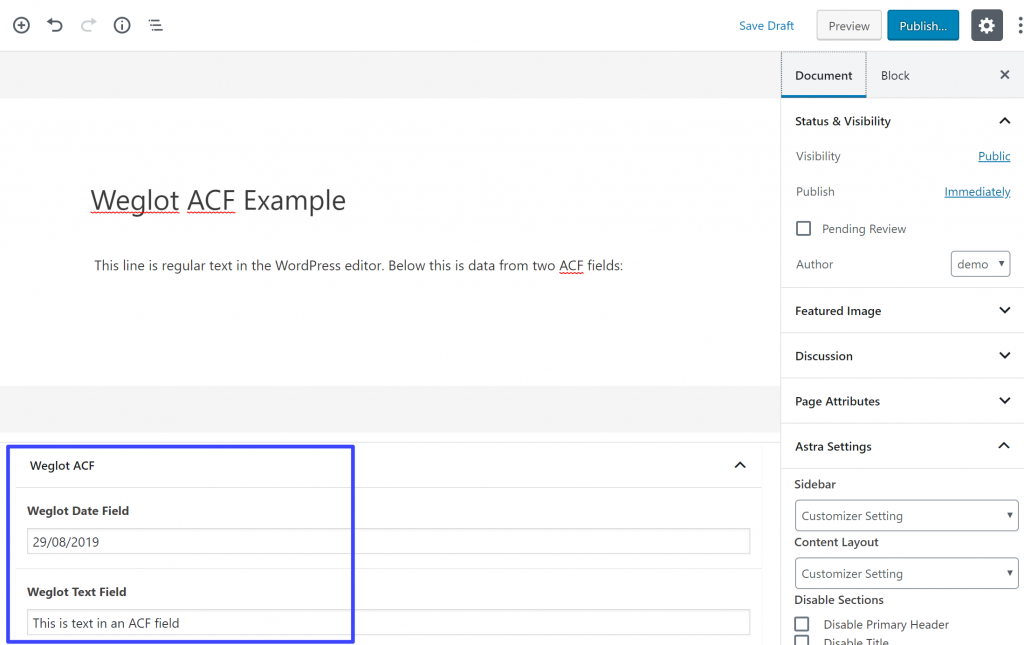Click the Weglot Text Field label

tap(76, 591)
